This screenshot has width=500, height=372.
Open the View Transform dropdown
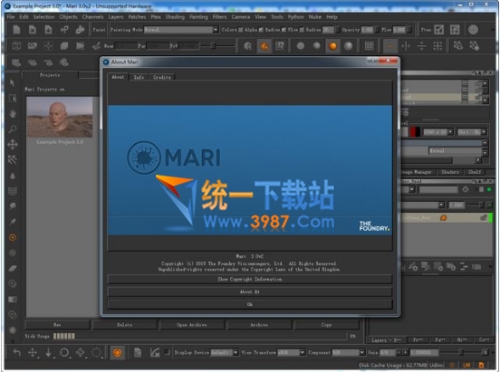(291, 352)
